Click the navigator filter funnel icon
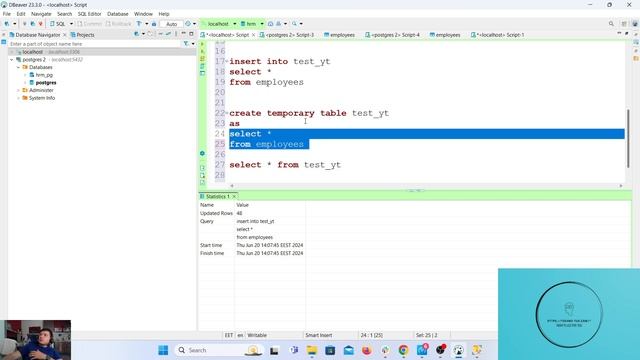The height and width of the screenshot is (360, 640). (186, 44)
